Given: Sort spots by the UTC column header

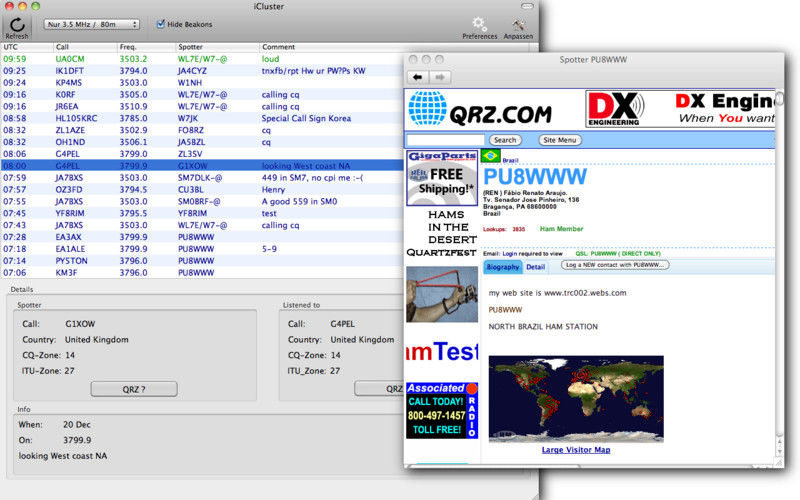Looking at the screenshot, I should point(27,47).
